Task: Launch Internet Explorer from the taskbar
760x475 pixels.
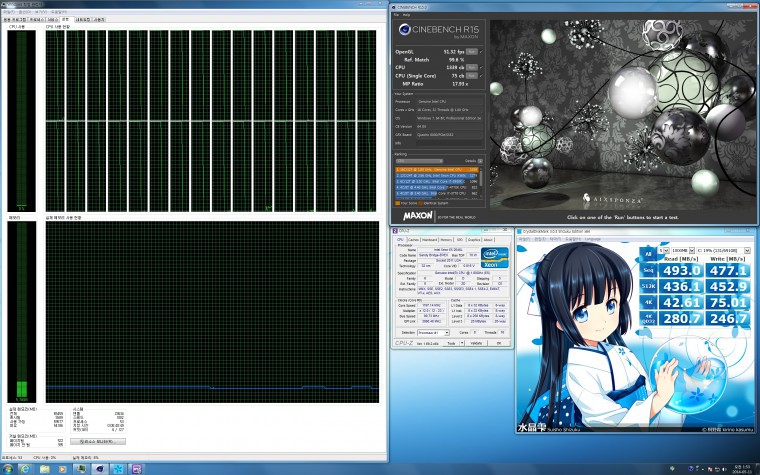Action: point(25,469)
